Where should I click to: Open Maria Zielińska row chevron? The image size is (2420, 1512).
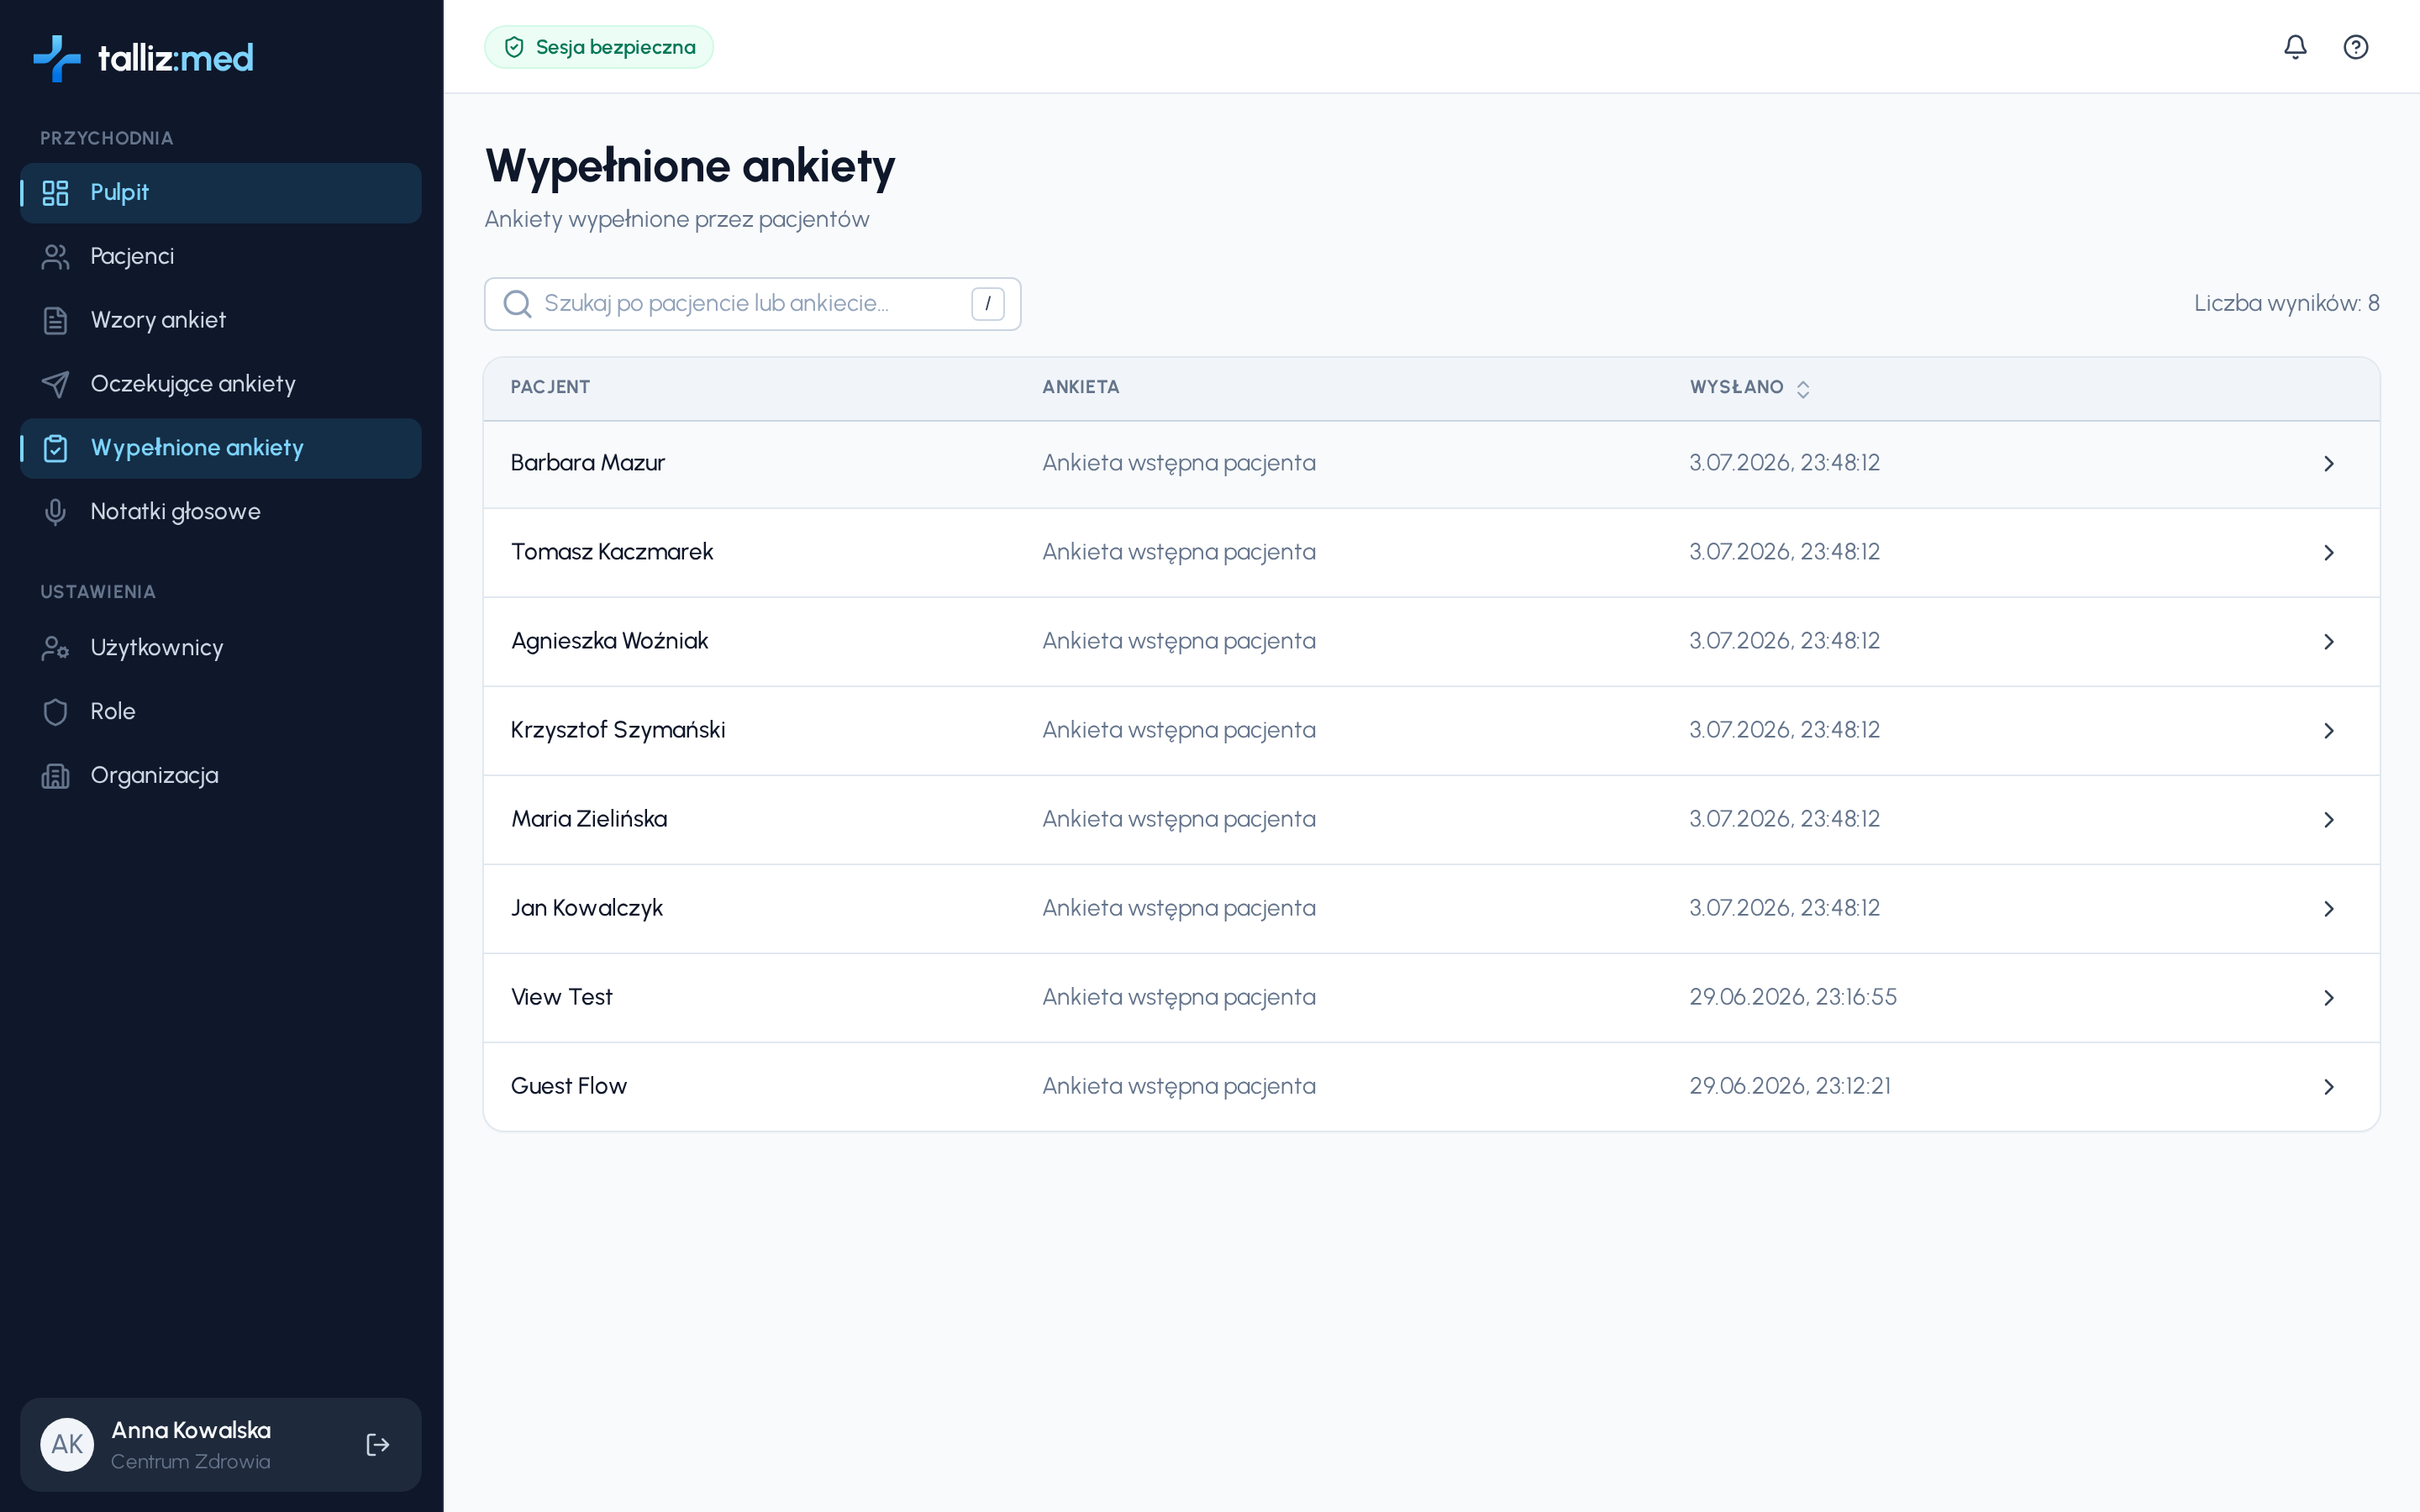(x=2328, y=820)
